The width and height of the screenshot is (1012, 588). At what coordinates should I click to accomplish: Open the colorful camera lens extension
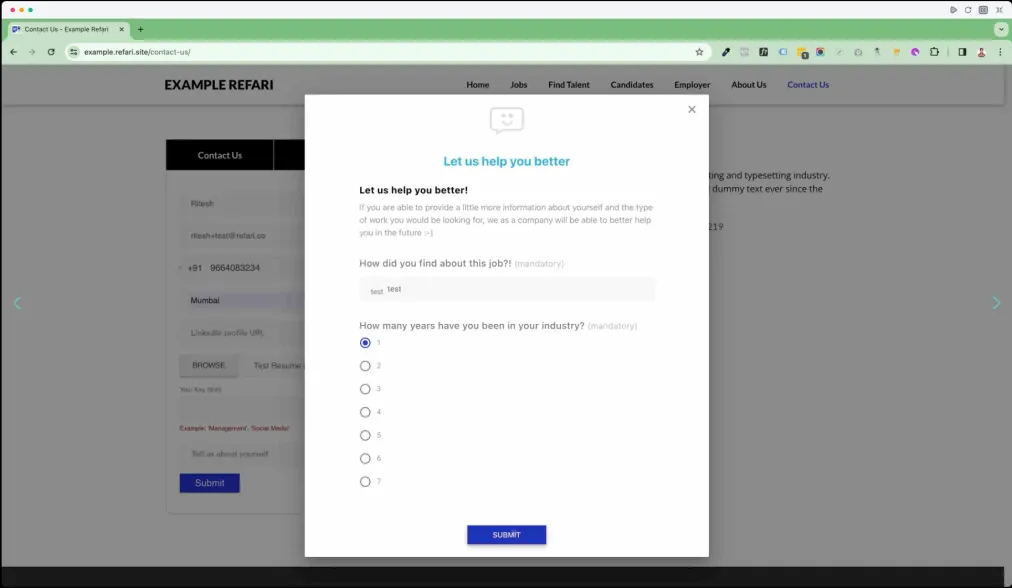(820, 52)
